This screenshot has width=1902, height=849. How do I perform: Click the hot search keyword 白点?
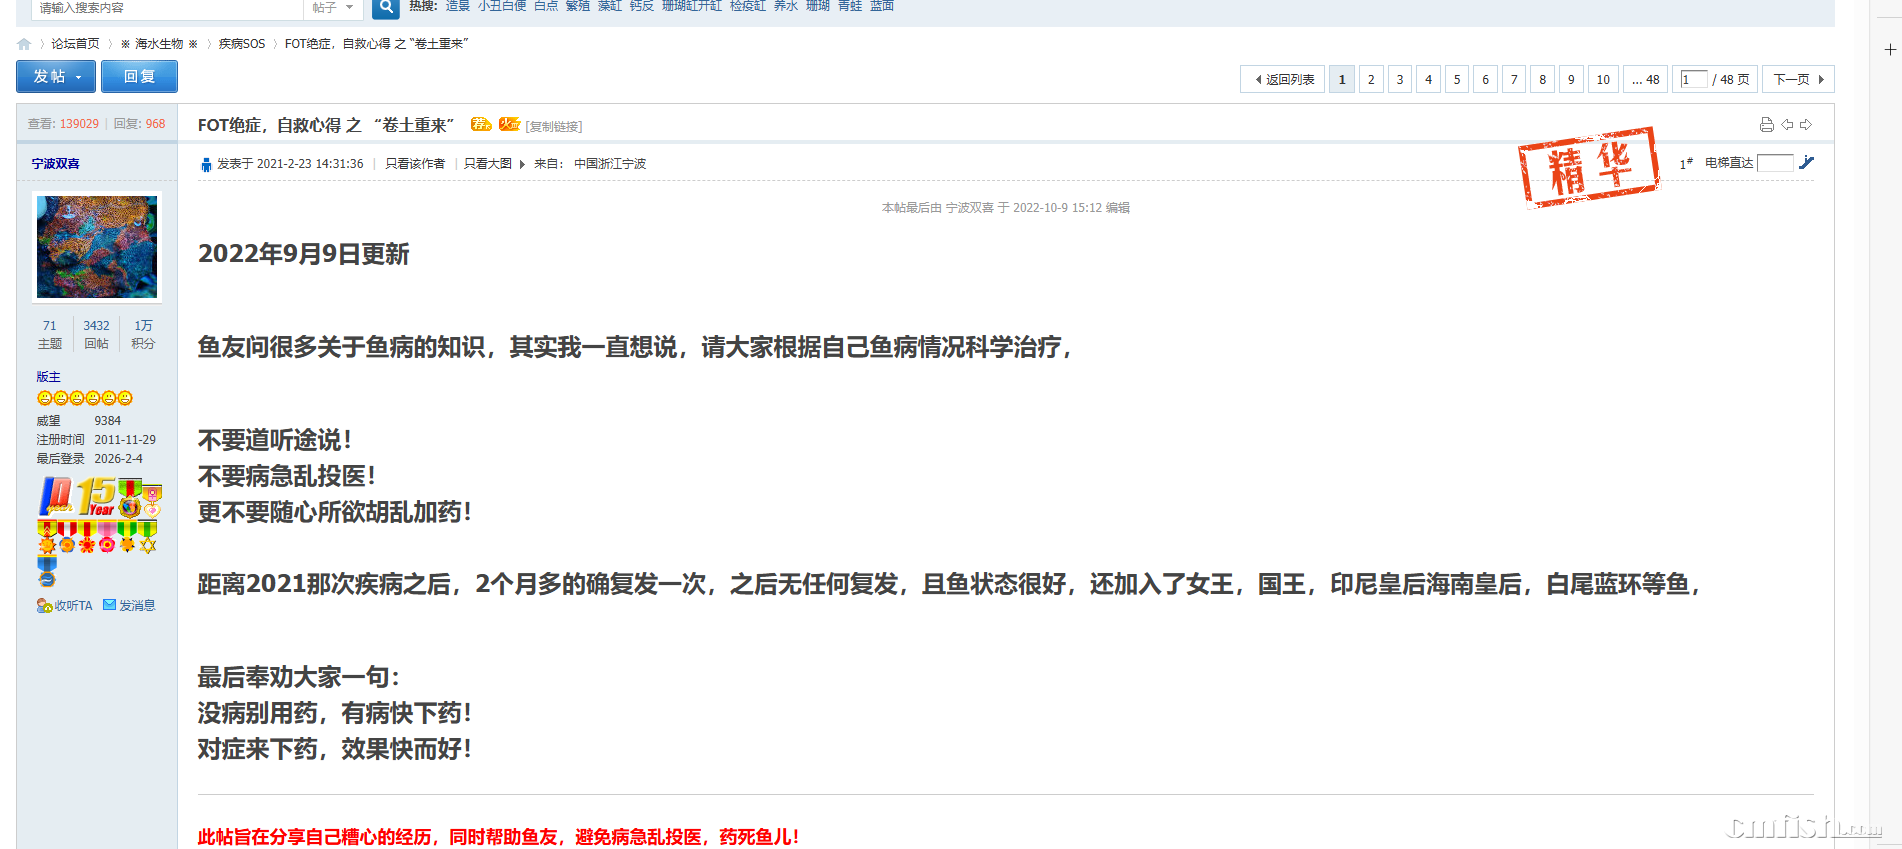pyautogui.click(x=546, y=6)
